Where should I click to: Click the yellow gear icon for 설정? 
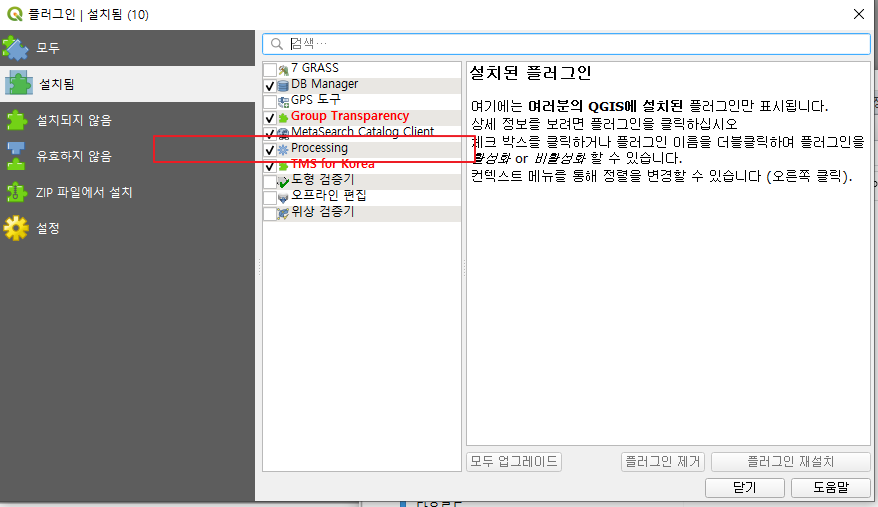16,228
